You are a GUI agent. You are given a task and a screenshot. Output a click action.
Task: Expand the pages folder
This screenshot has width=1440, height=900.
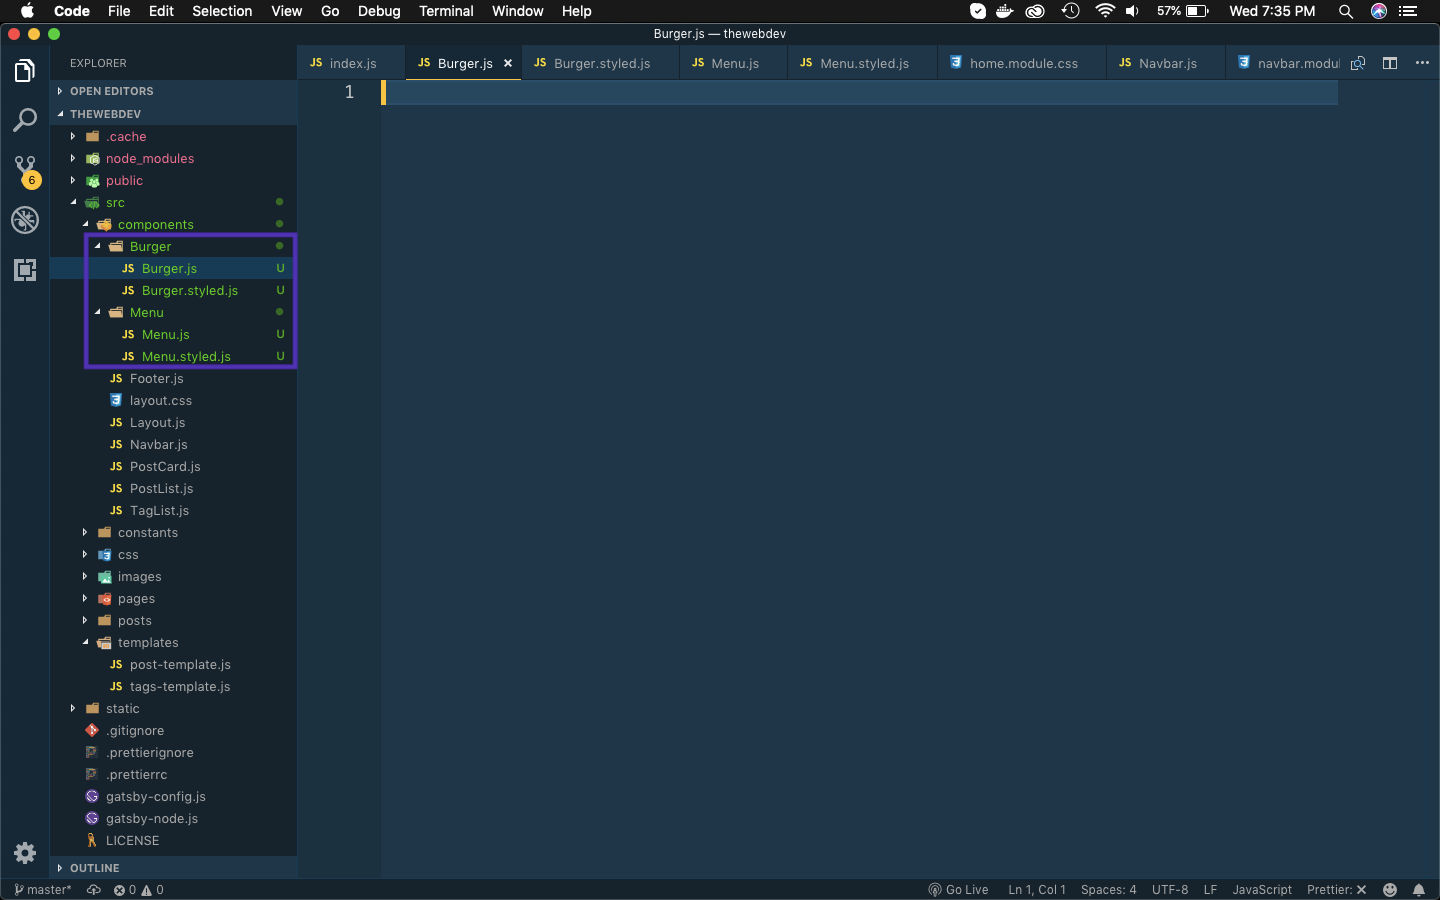(x=173, y=598)
